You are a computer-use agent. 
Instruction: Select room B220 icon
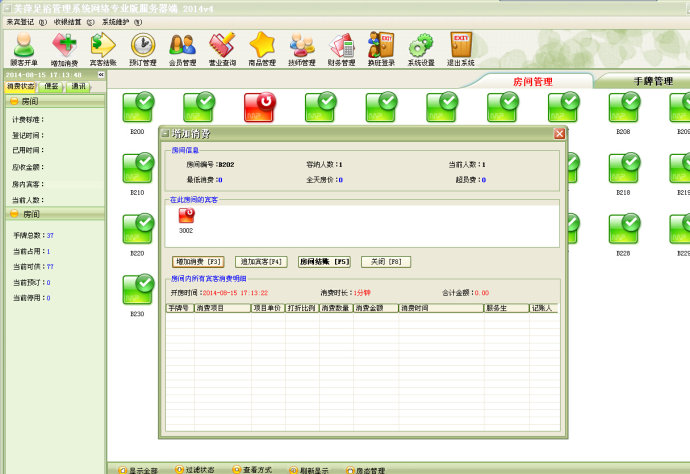click(138, 229)
